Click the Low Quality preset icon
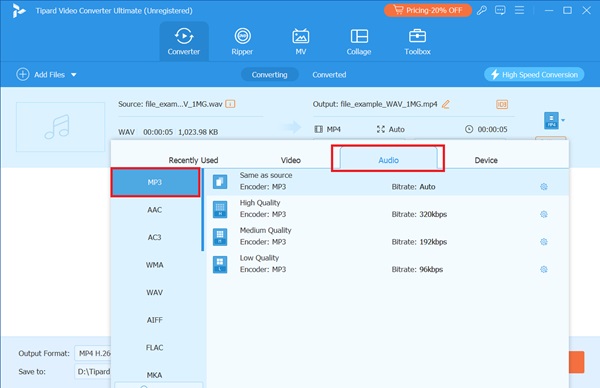 [220, 264]
